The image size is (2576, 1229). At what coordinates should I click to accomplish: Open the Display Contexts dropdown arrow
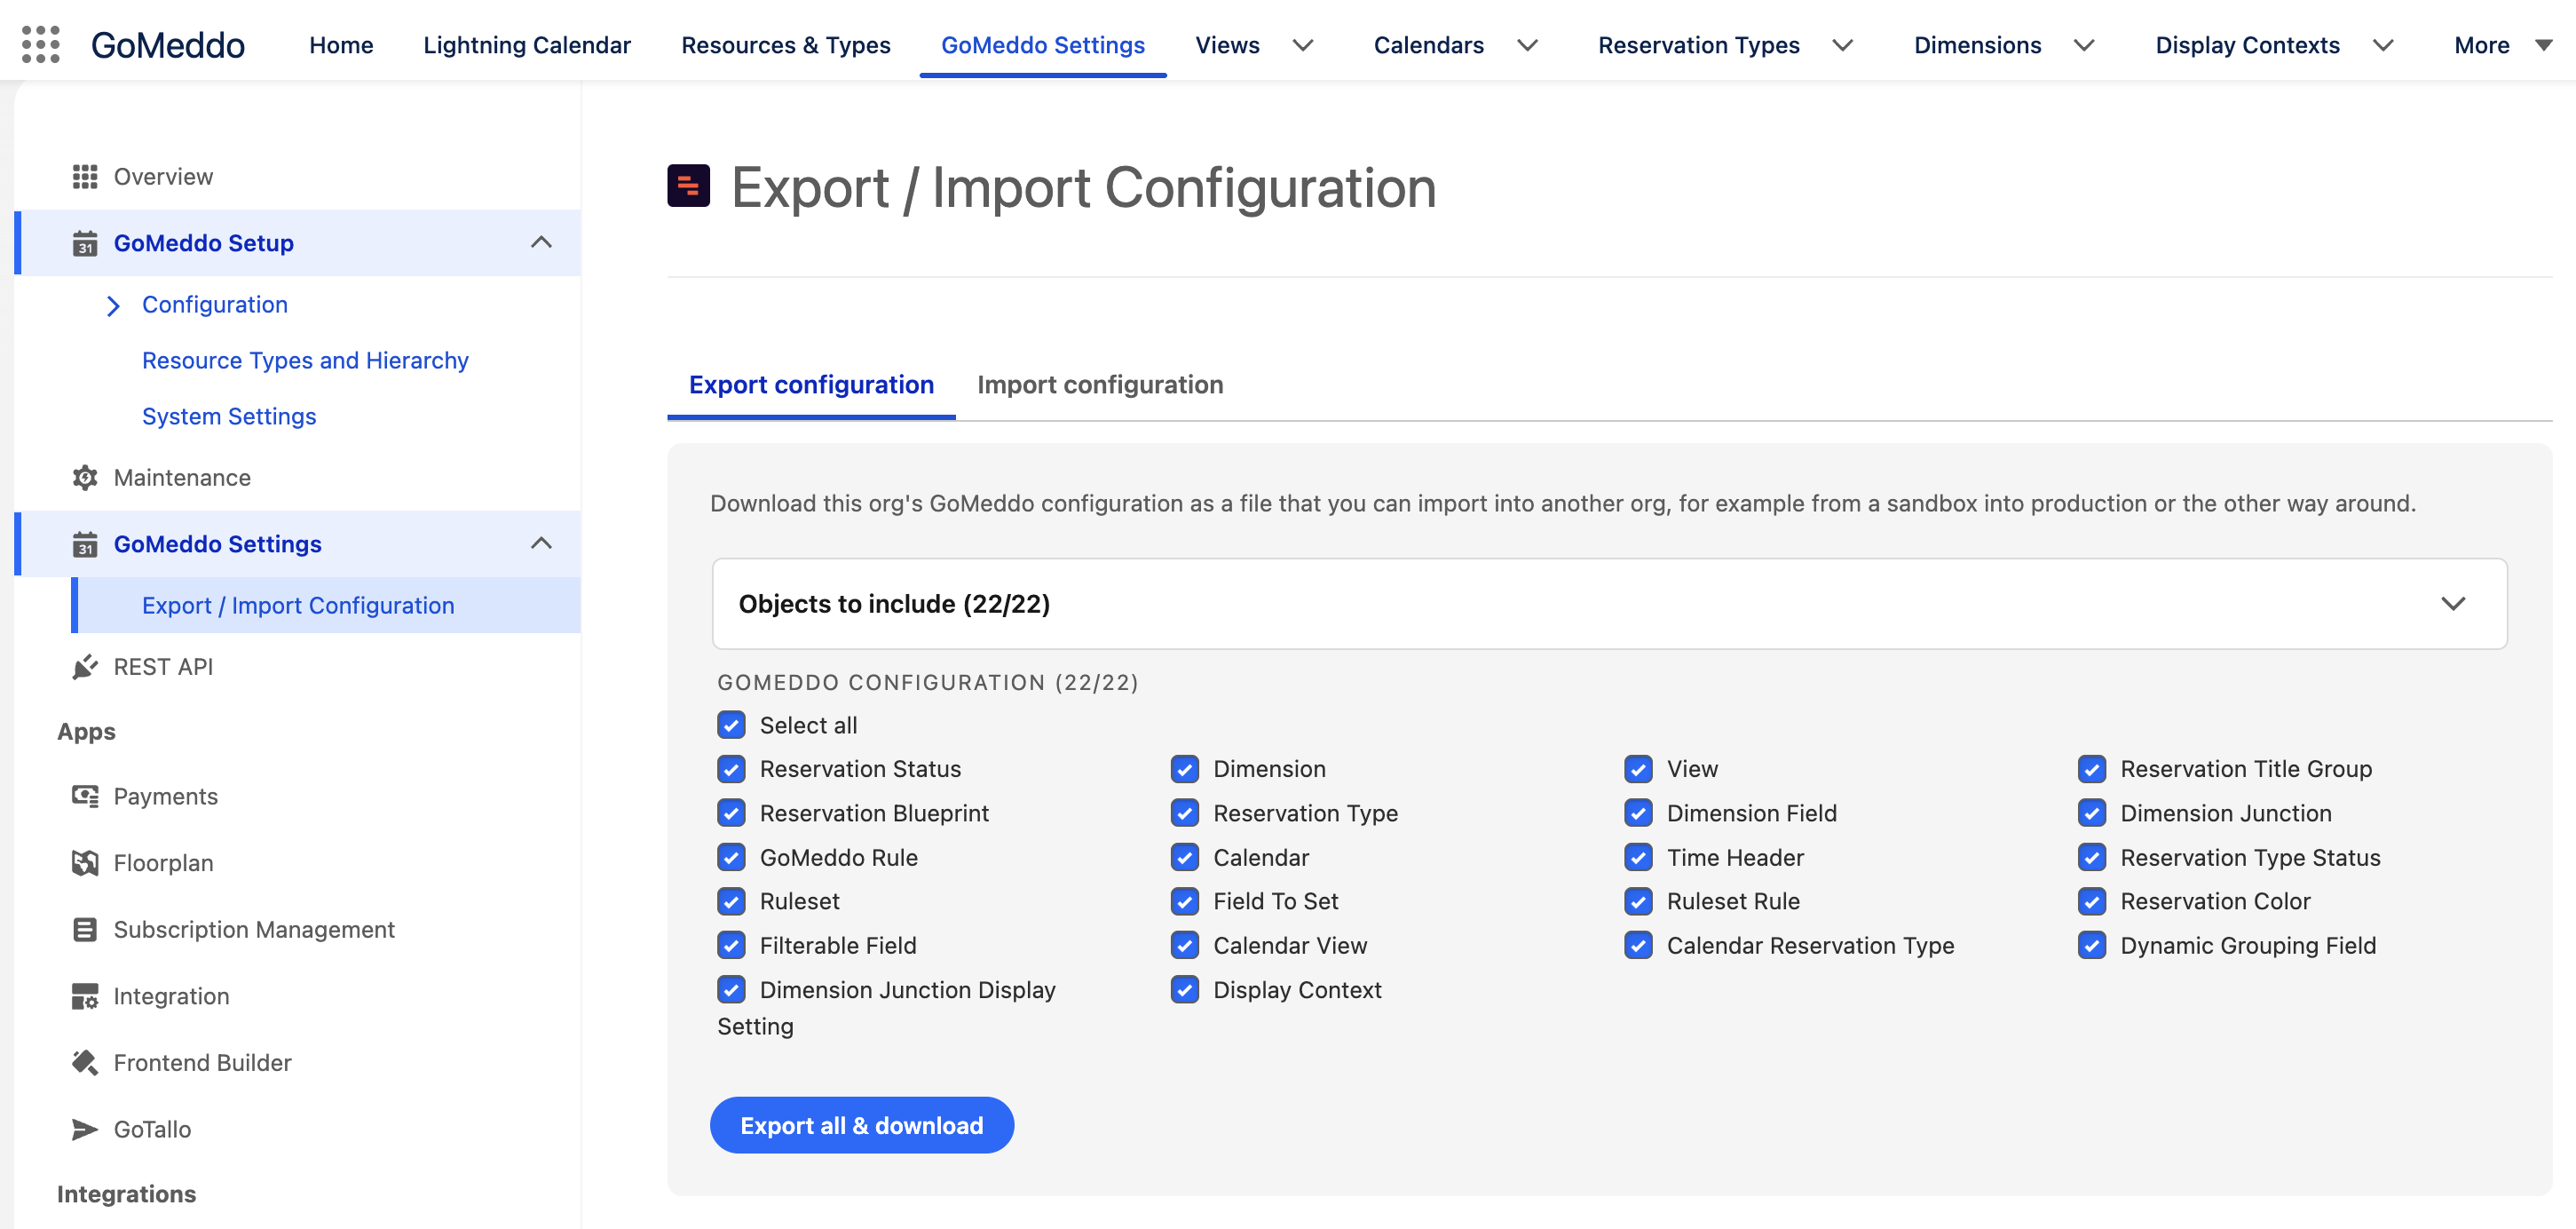pos(2383,45)
